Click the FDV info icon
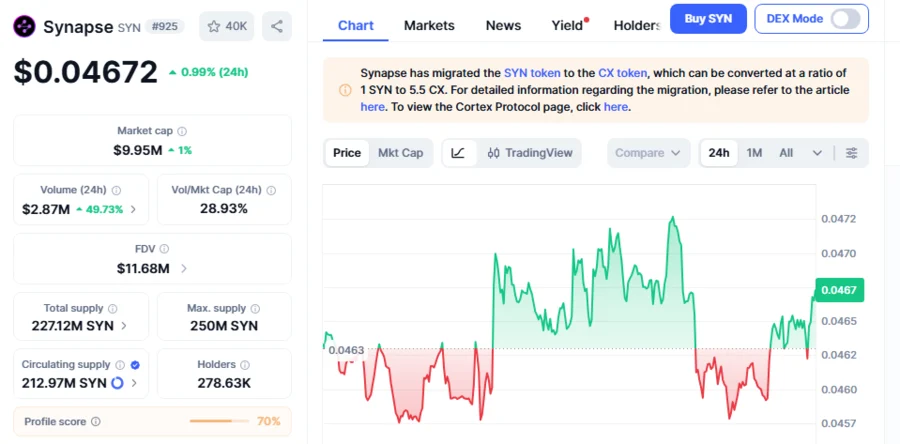The image size is (900, 444). pyautogui.click(x=165, y=249)
